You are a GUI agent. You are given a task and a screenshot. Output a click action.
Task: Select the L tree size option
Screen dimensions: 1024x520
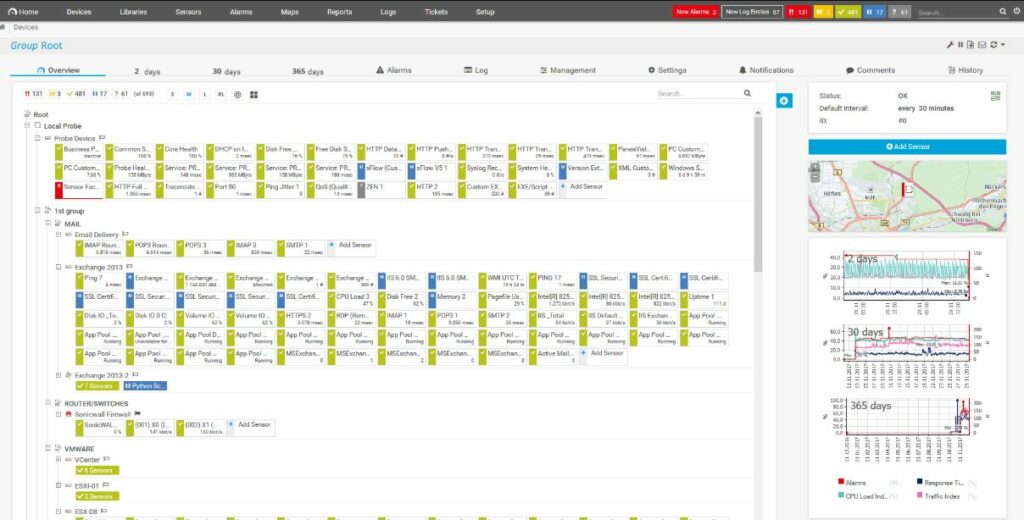[x=204, y=95]
